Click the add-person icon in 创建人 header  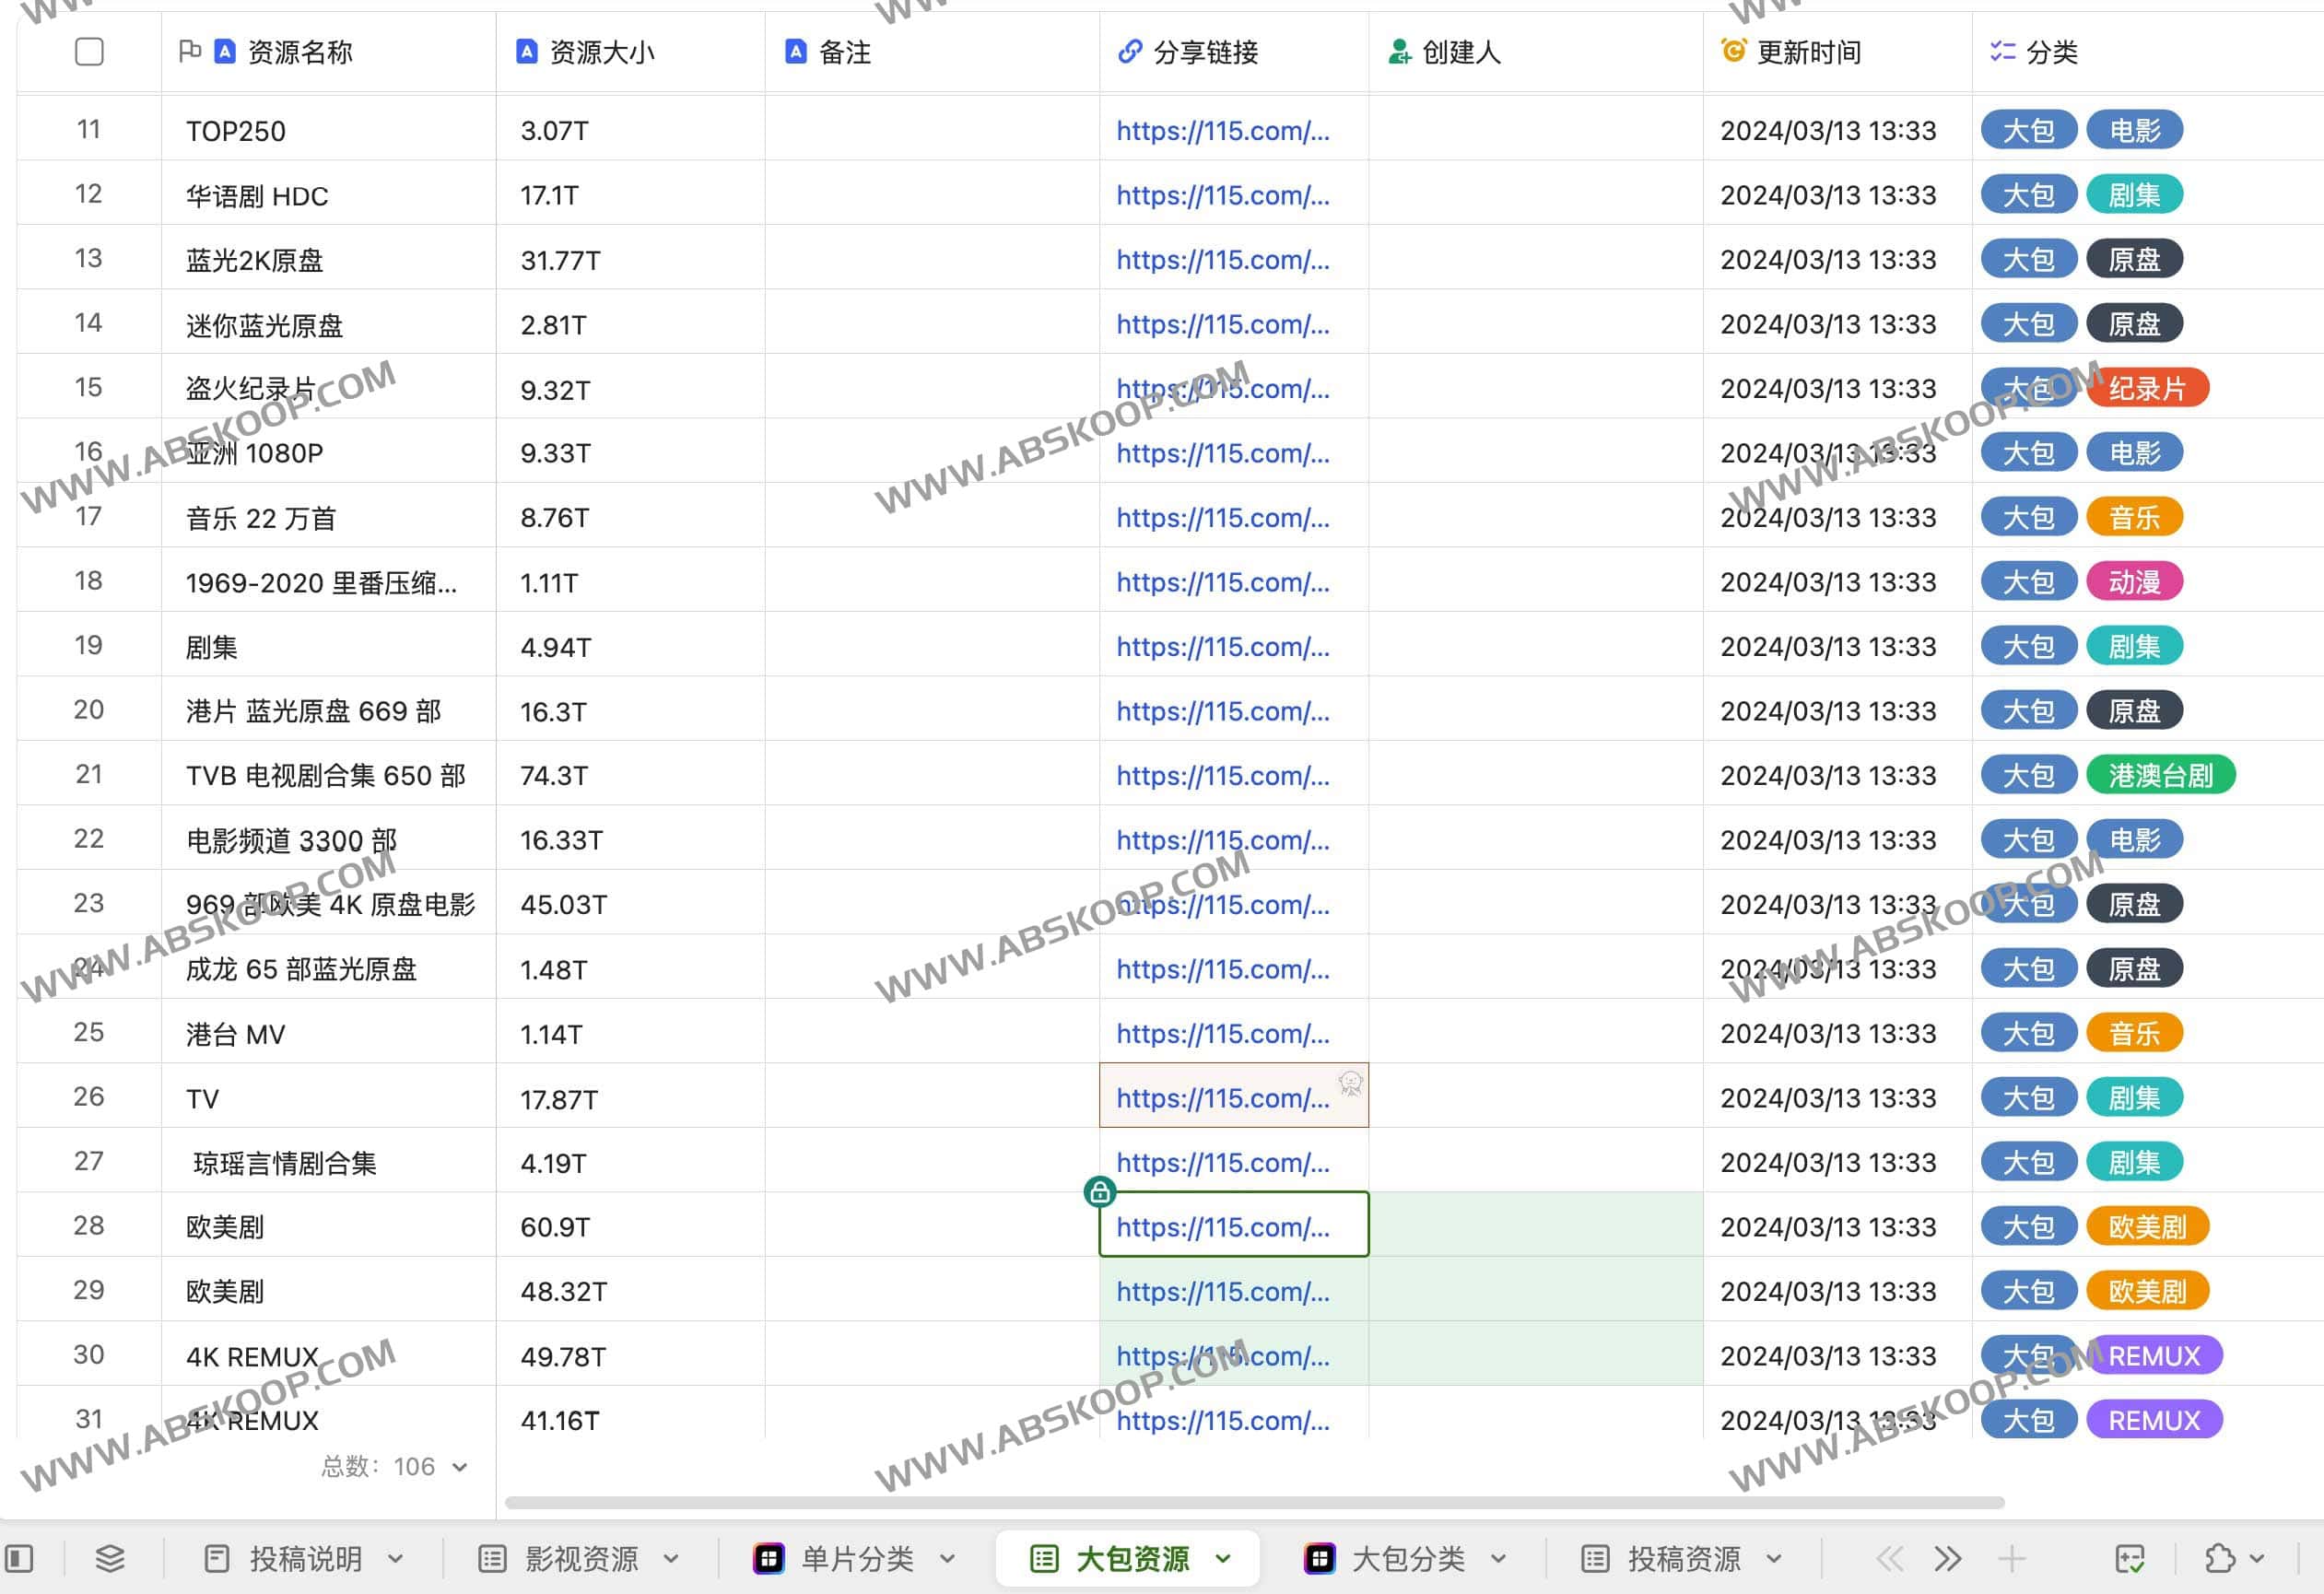click(x=1395, y=52)
